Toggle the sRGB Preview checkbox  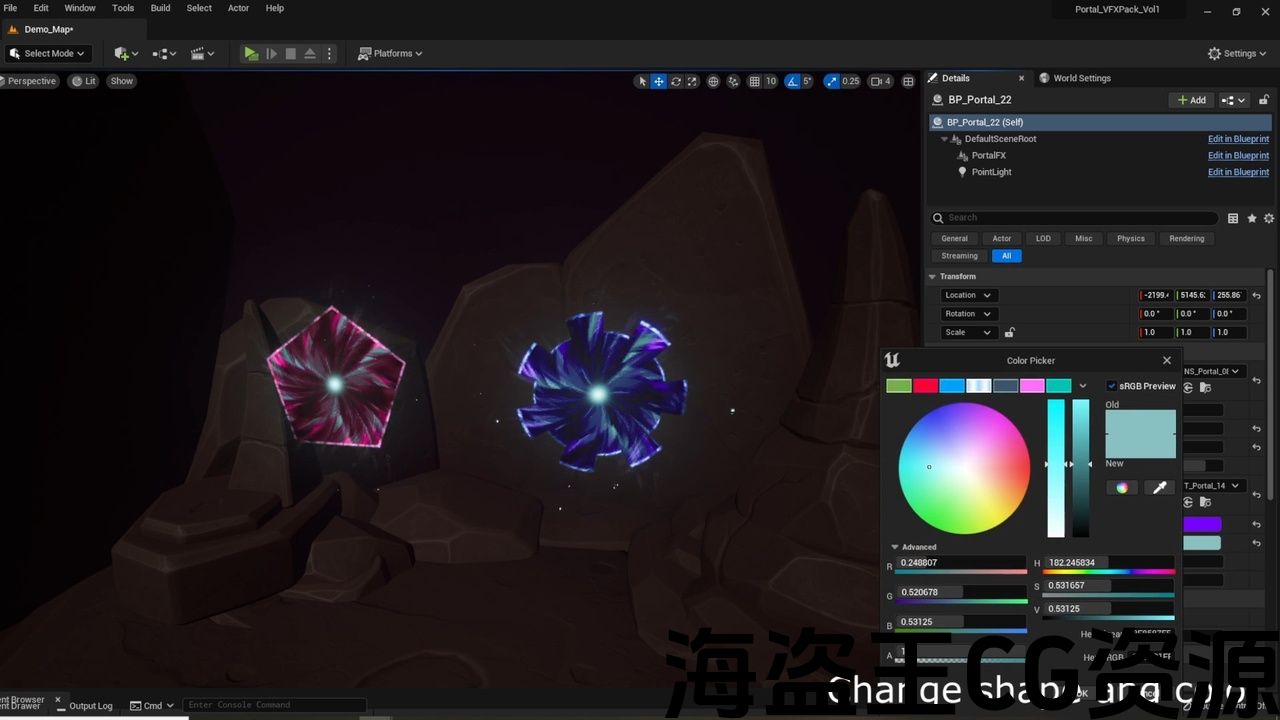click(x=1112, y=386)
